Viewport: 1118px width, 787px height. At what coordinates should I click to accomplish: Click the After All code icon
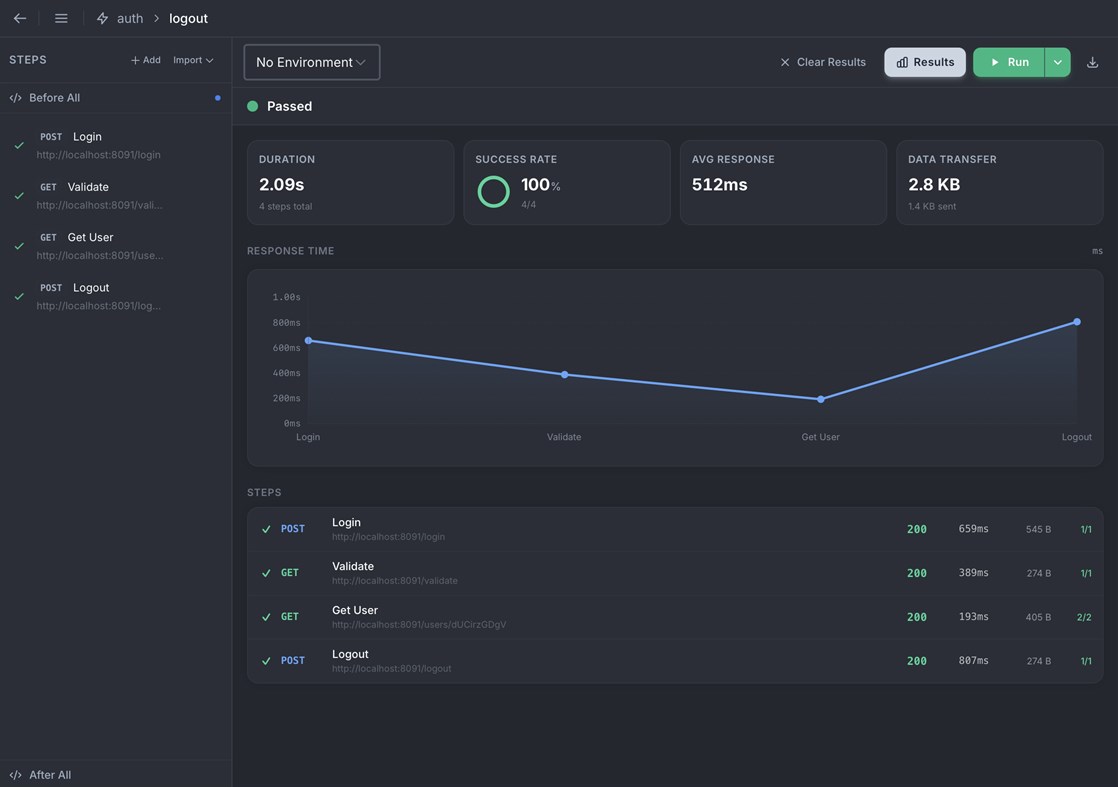(x=16, y=775)
